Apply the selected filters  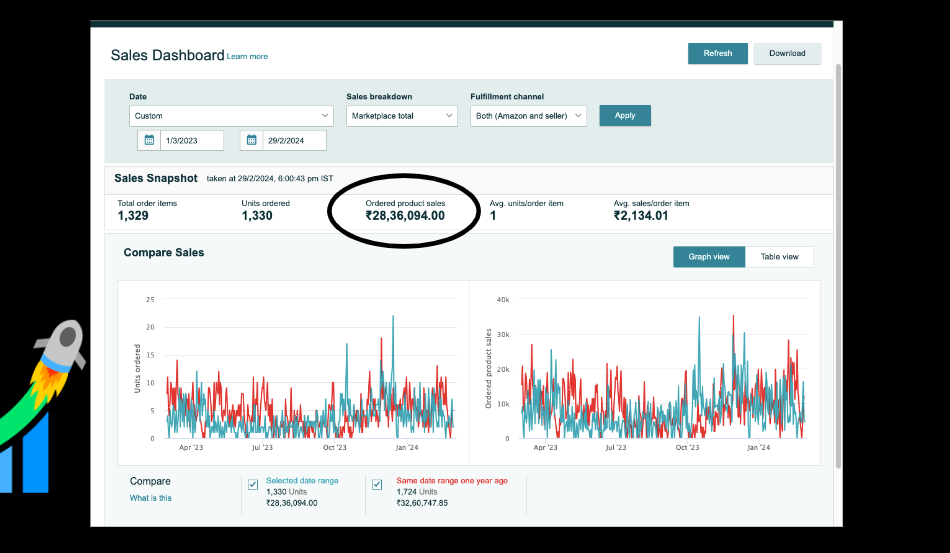tap(625, 116)
